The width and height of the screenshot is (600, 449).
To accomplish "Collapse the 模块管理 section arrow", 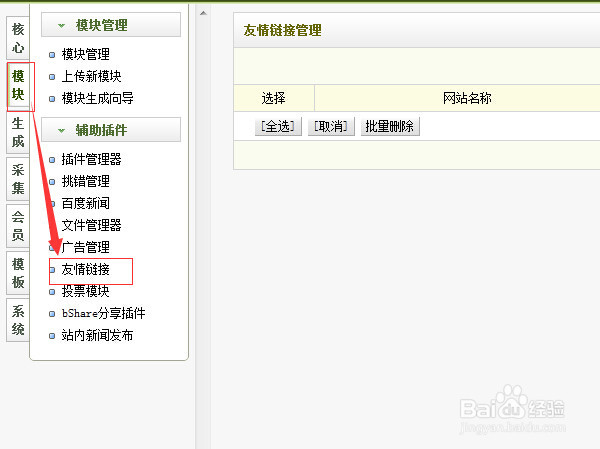I will pos(61,26).
